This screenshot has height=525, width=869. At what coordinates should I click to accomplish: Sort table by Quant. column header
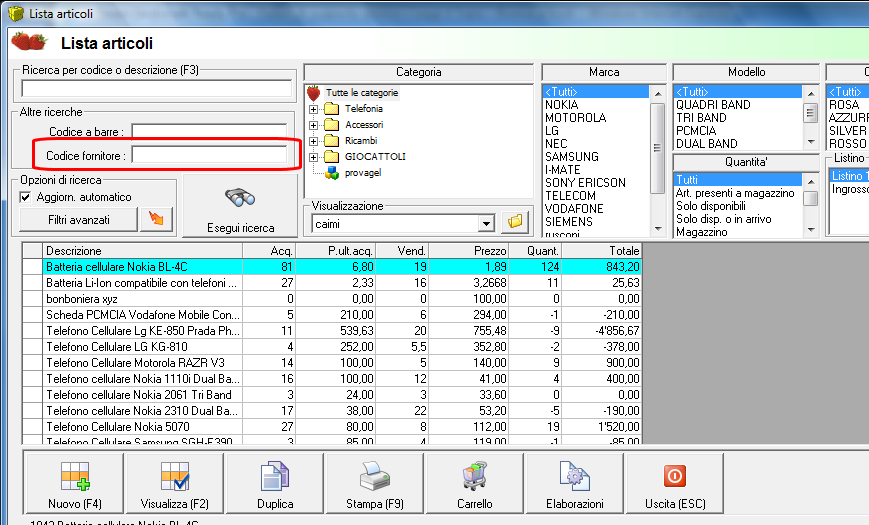[x=535, y=251]
